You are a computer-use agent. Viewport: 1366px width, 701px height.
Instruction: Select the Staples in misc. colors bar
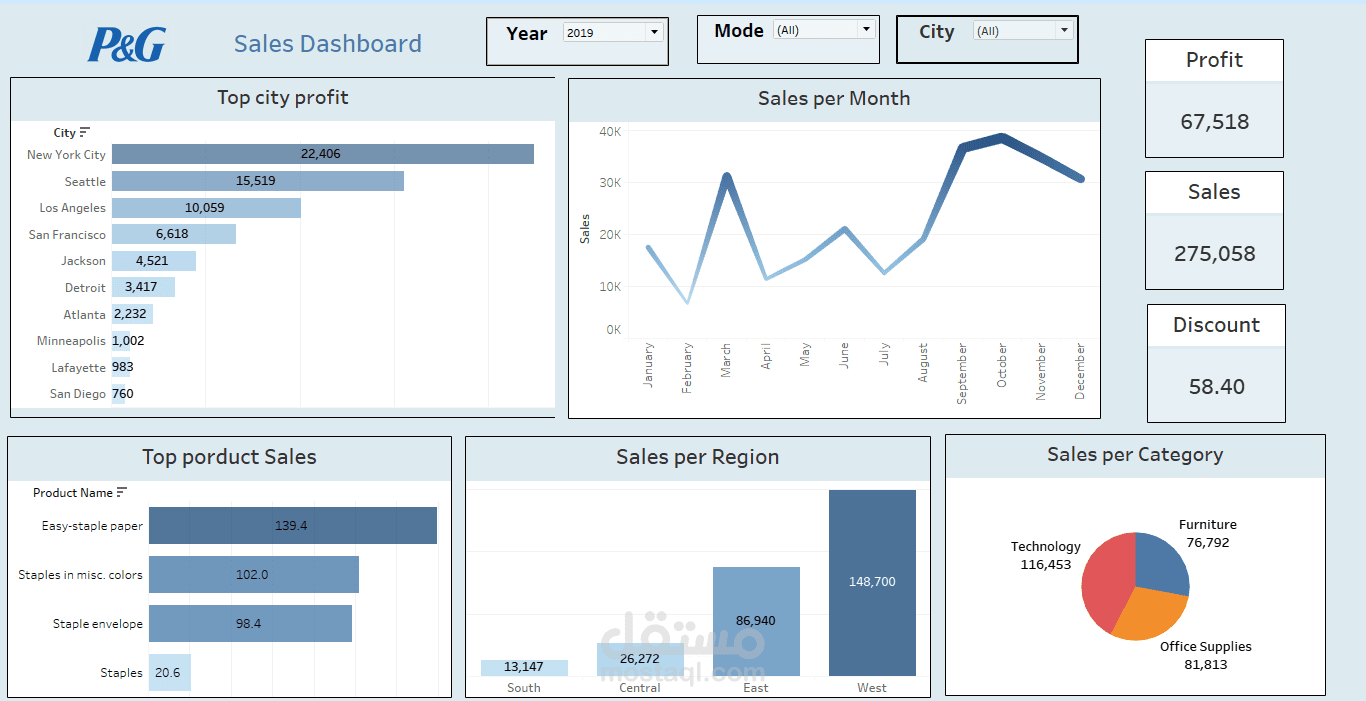click(254, 575)
